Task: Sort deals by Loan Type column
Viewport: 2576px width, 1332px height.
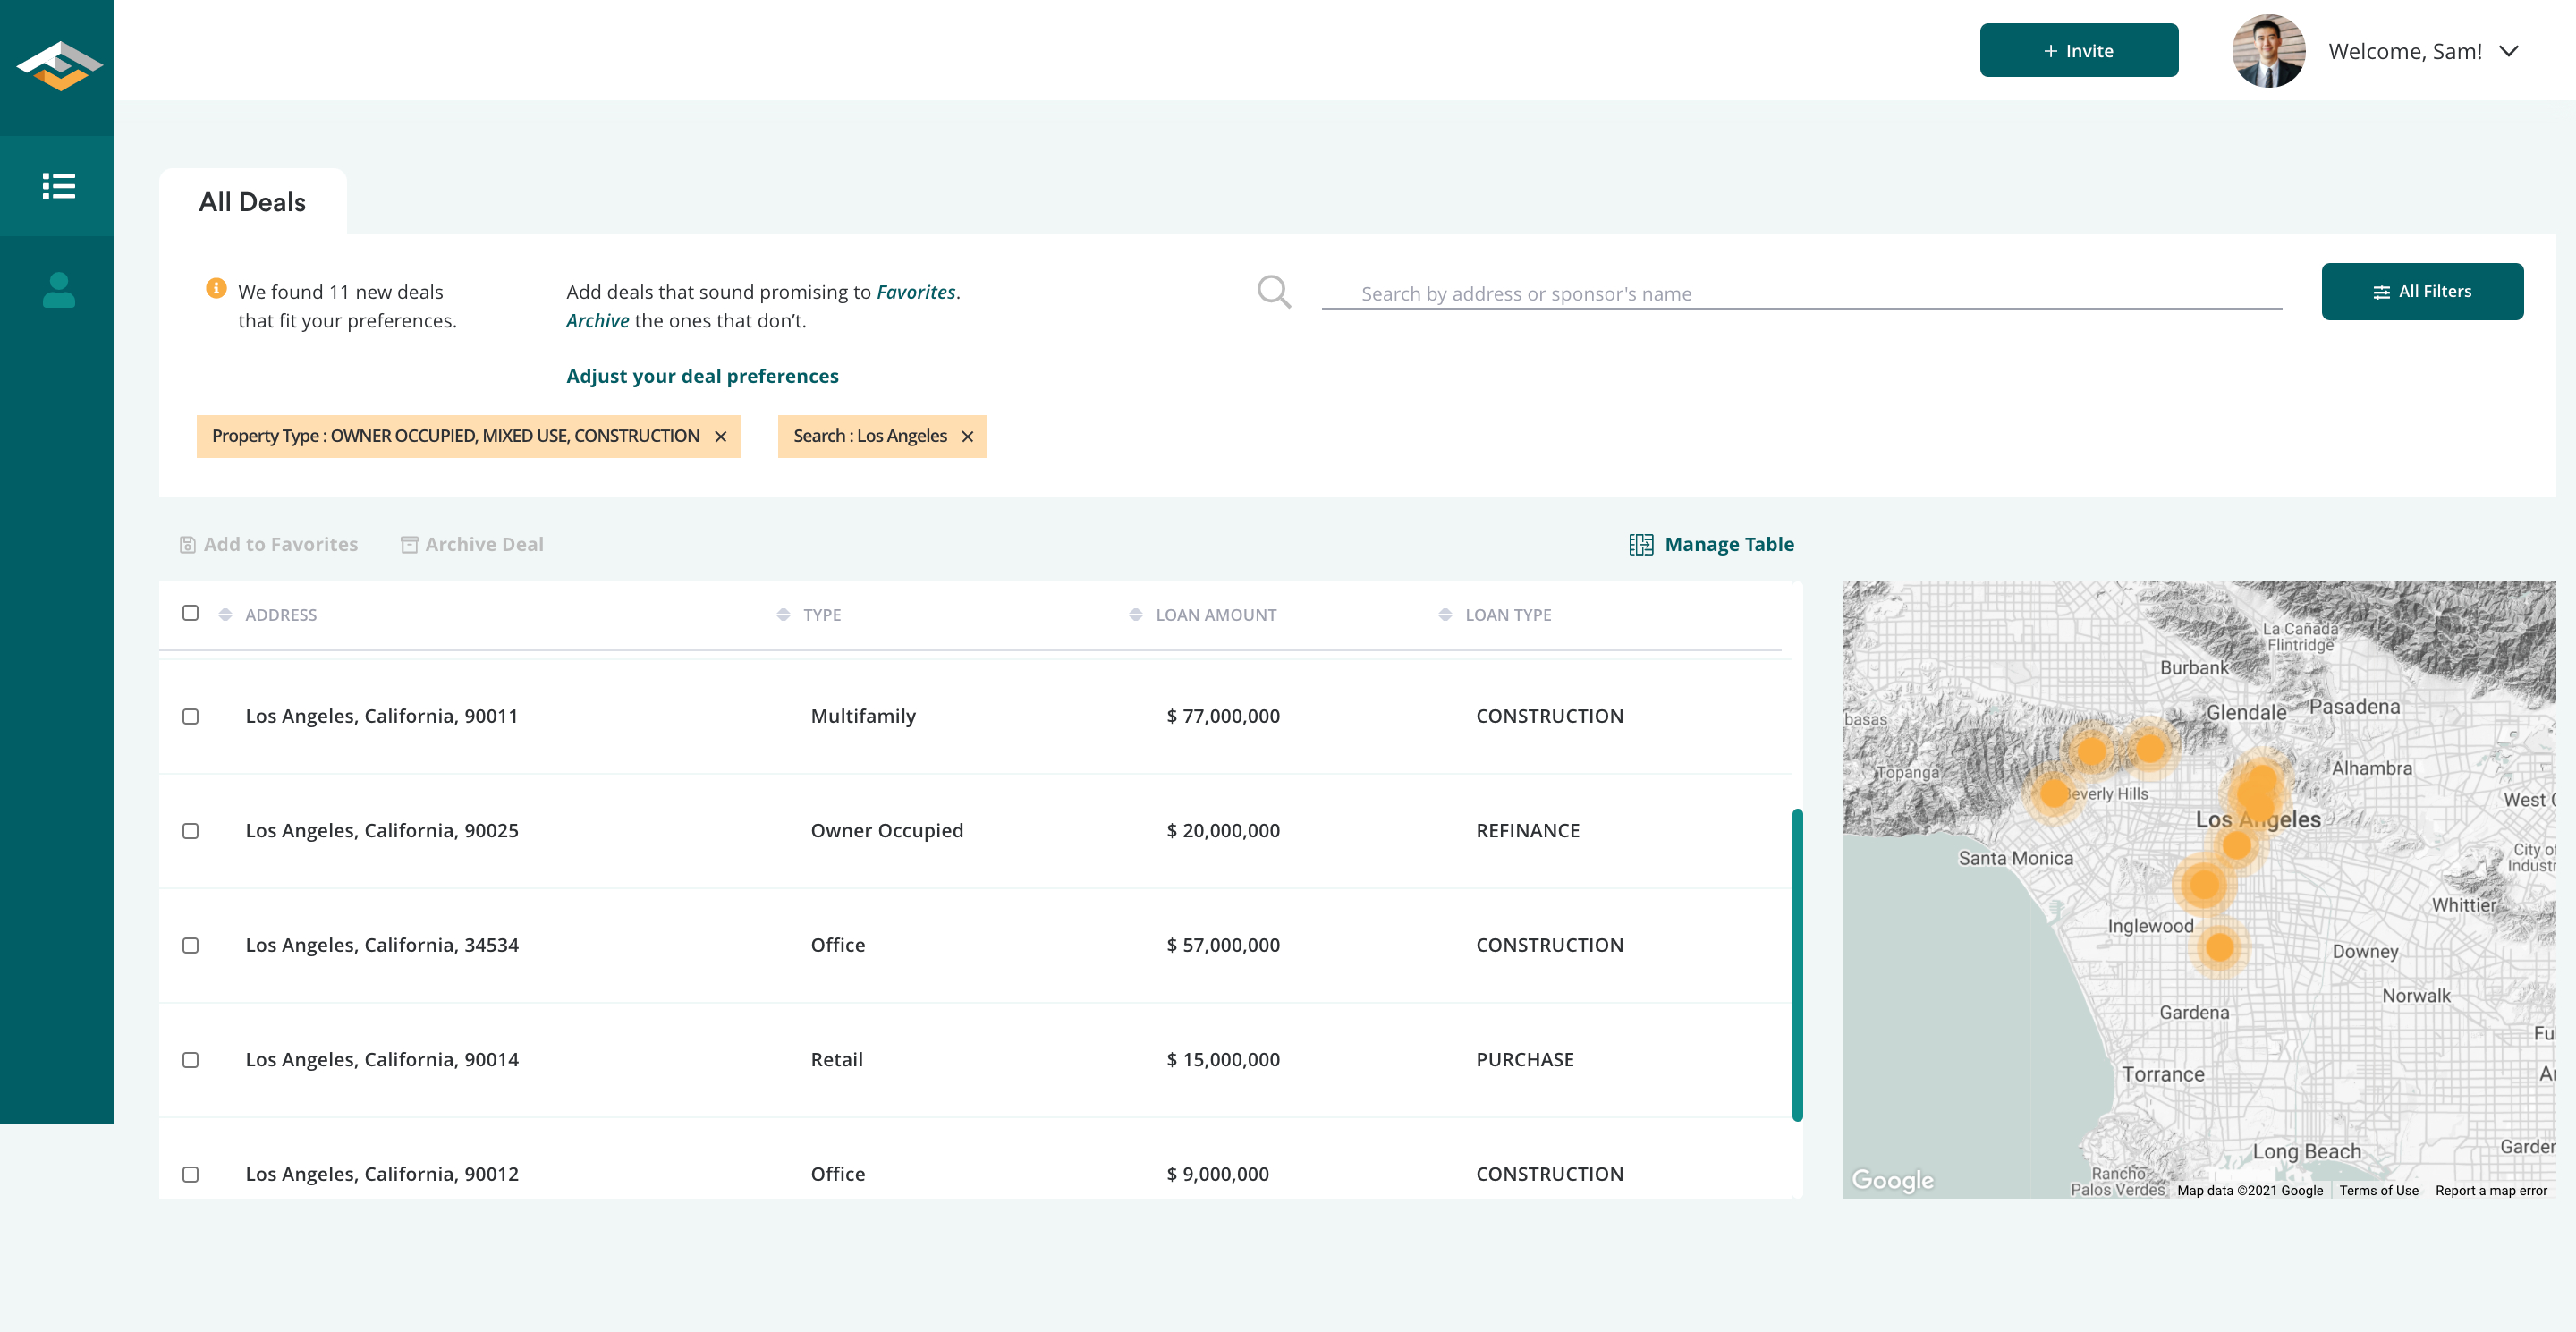Action: coord(1443,614)
